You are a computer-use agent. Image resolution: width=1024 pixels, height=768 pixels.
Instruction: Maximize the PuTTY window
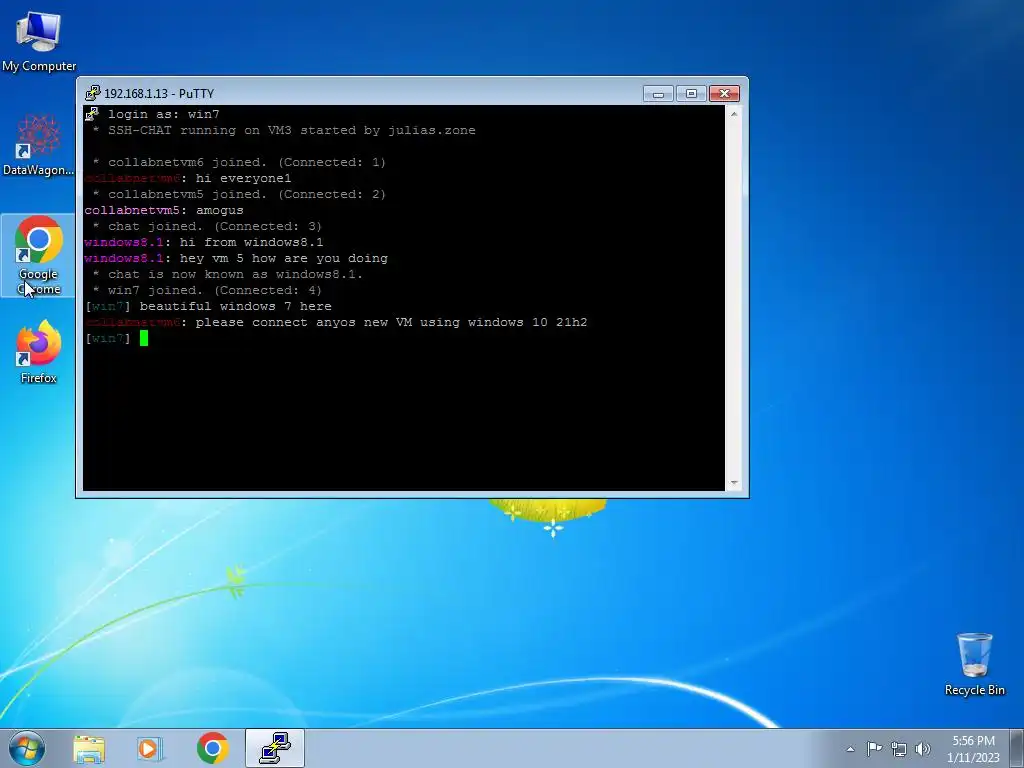(x=691, y=94)
